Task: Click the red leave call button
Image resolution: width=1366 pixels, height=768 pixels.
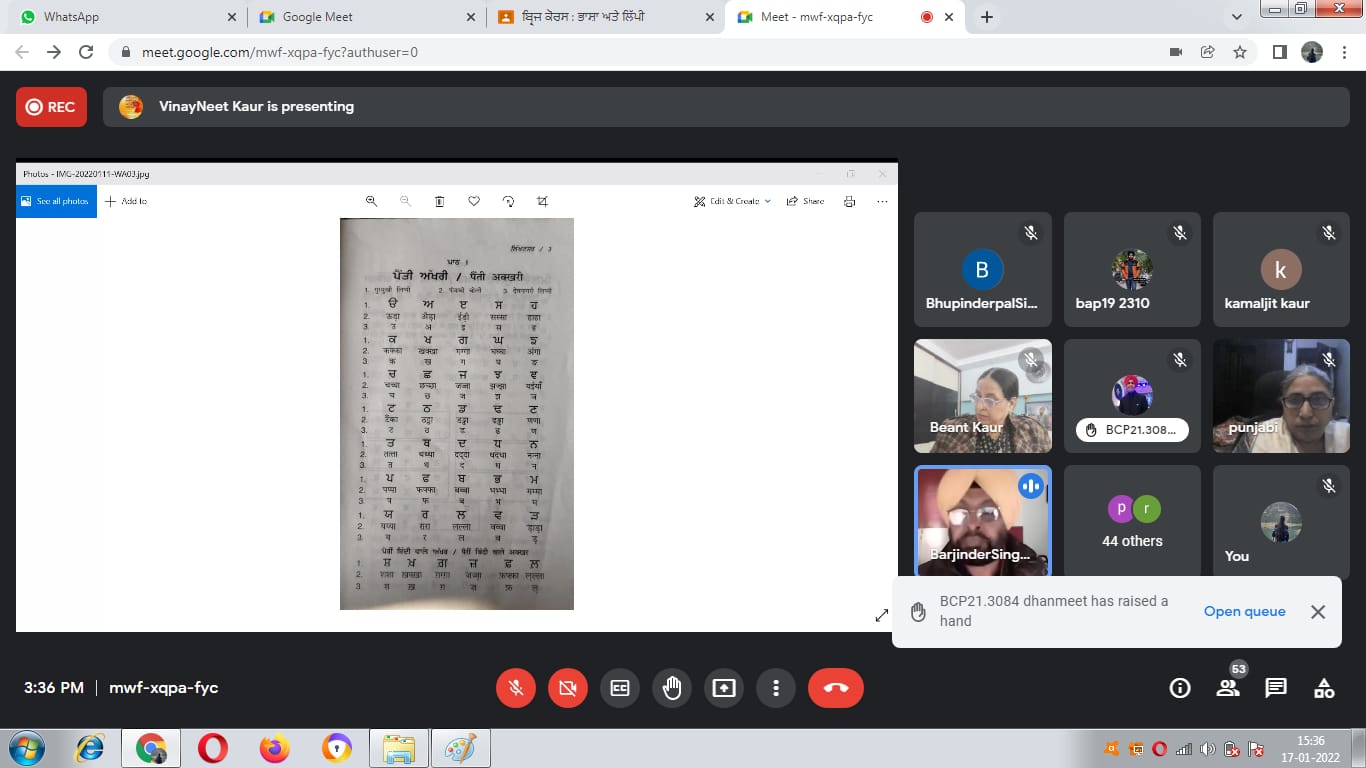Action: tap(835, 688)
